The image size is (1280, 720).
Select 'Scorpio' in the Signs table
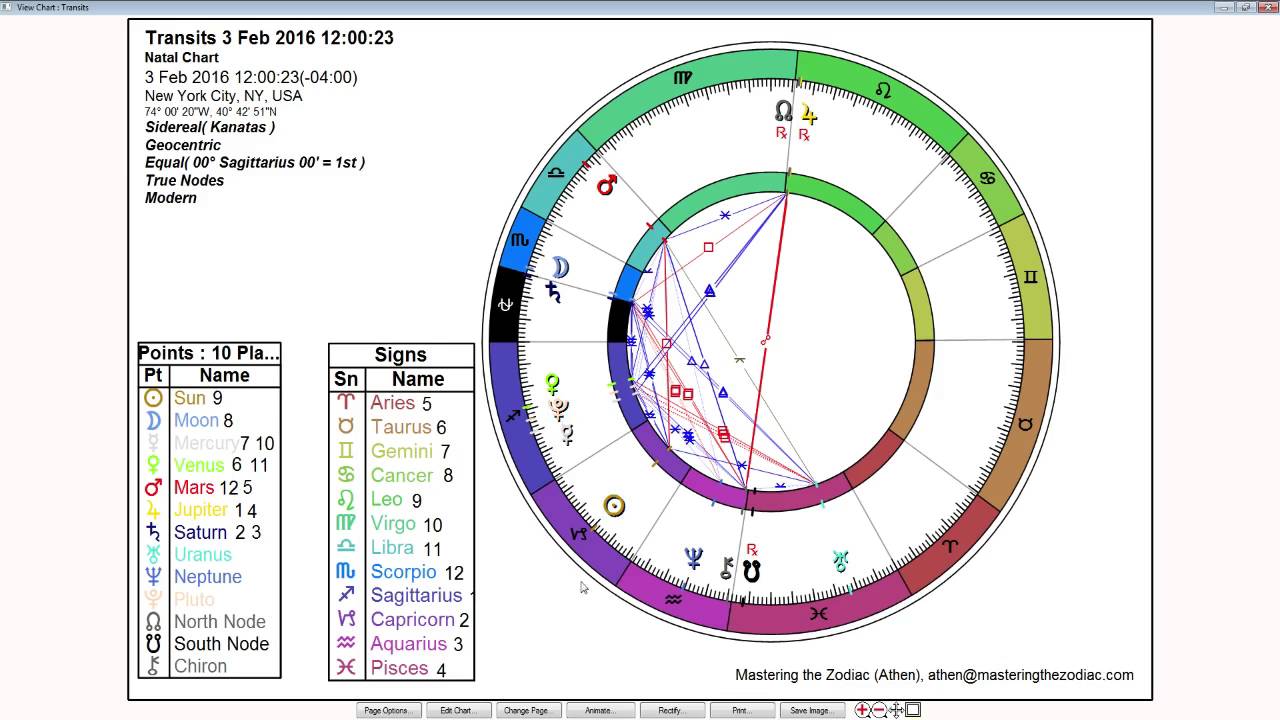tap(404, 572)
